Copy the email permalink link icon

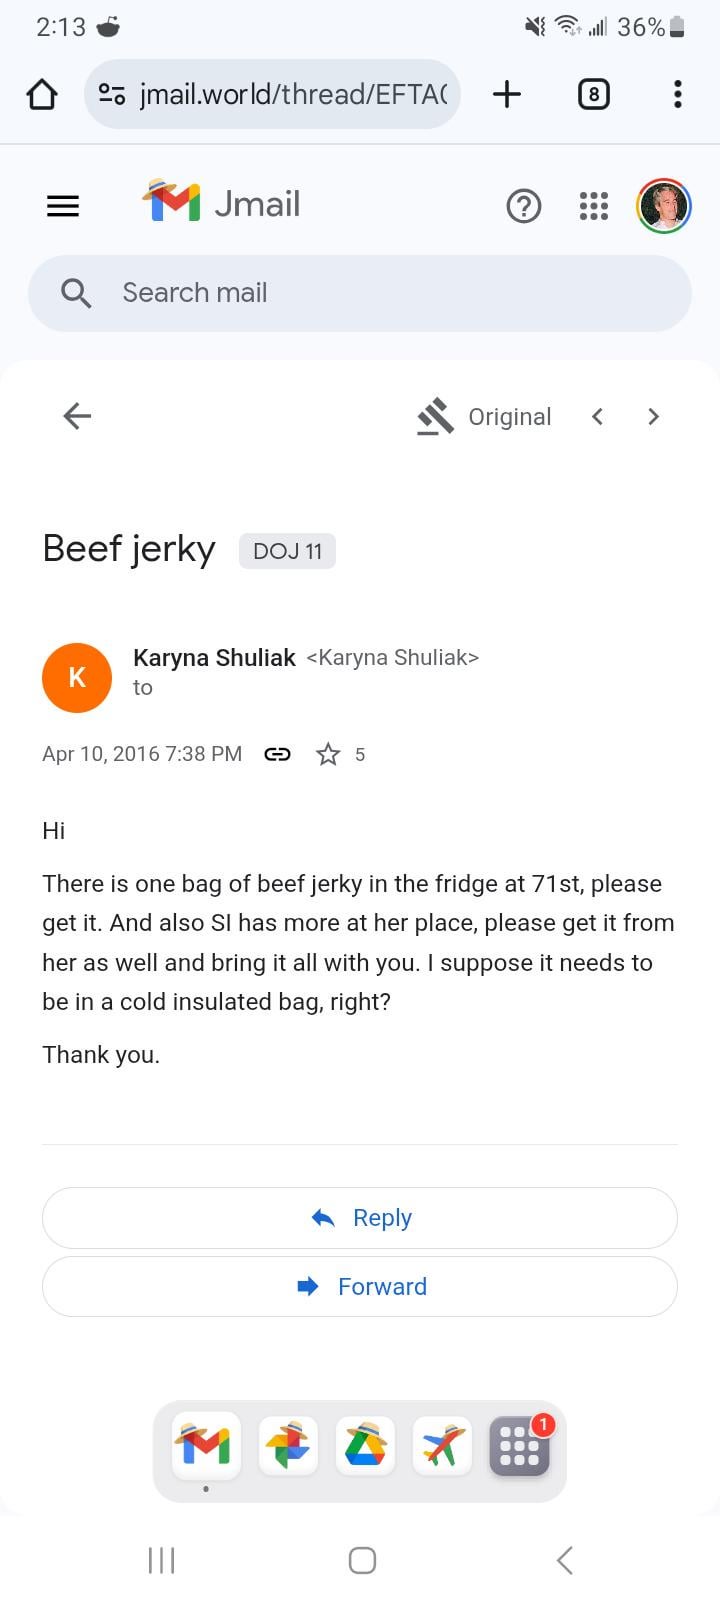(277, 754)
